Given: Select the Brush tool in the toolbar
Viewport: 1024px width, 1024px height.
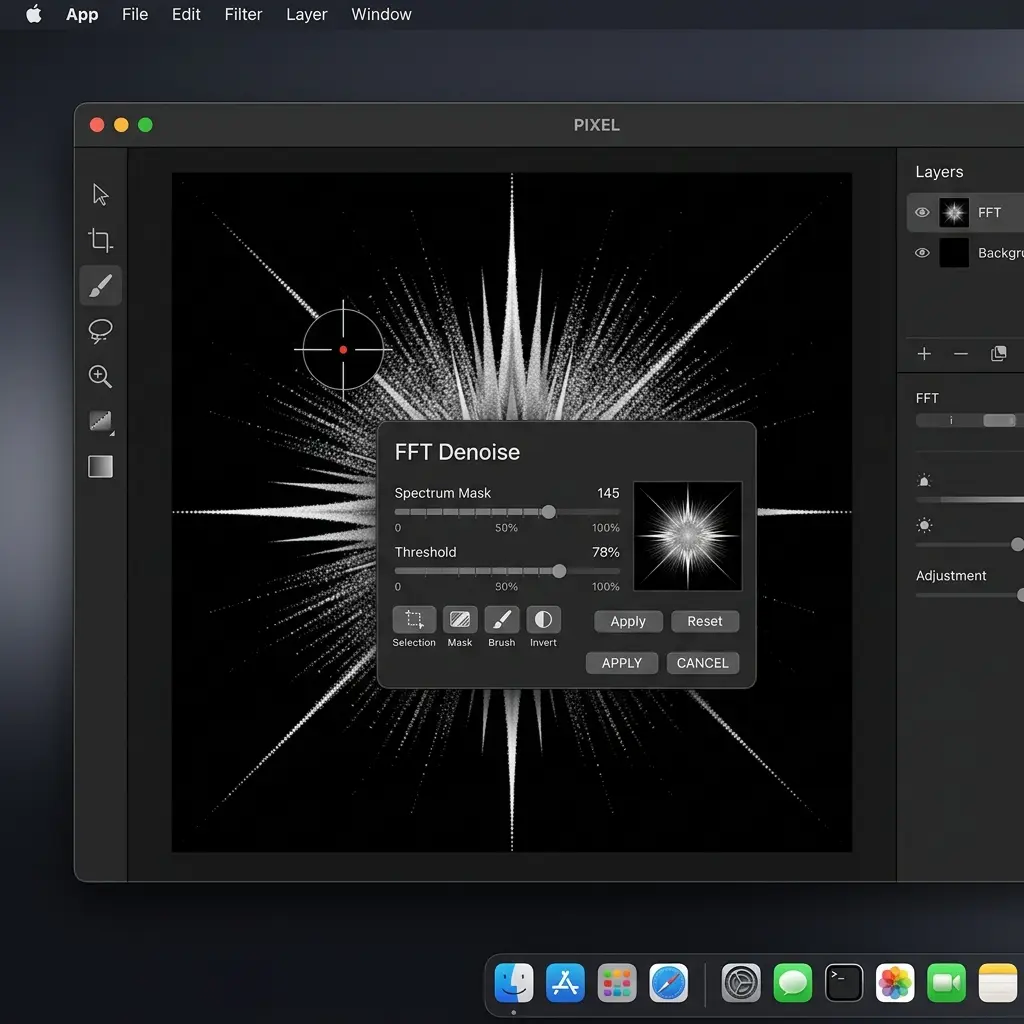Looking at the screenshot, I should pos(100,285).
